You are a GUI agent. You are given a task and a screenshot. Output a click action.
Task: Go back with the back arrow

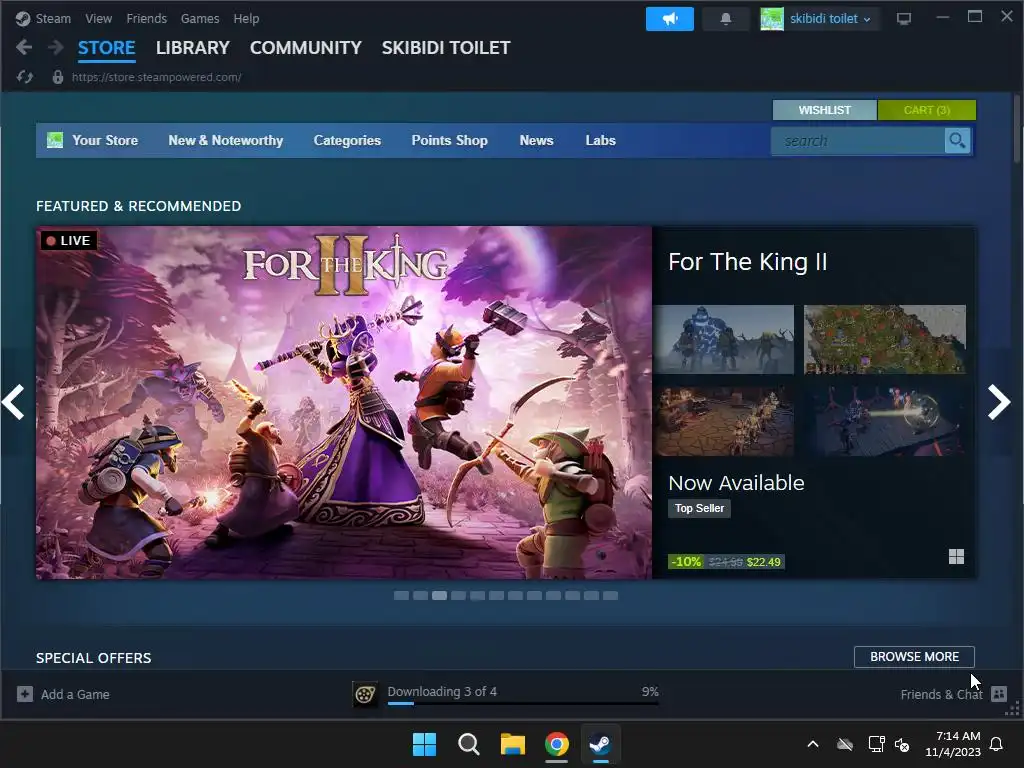coord(24,47)
